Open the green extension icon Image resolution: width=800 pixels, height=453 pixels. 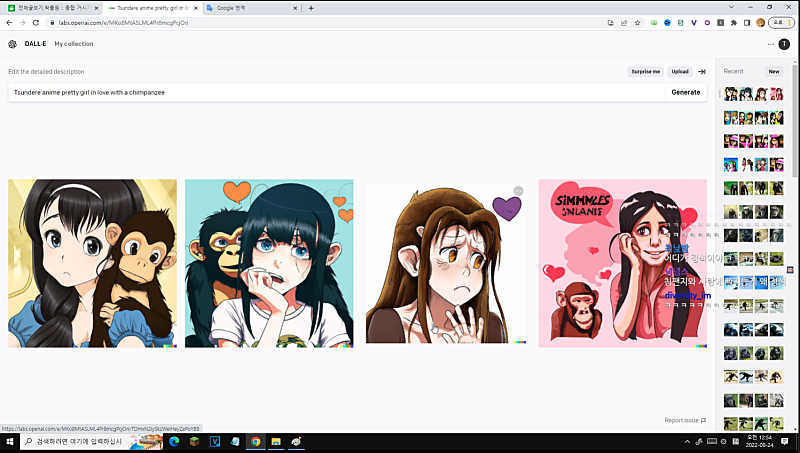click(x=654, y=22)
